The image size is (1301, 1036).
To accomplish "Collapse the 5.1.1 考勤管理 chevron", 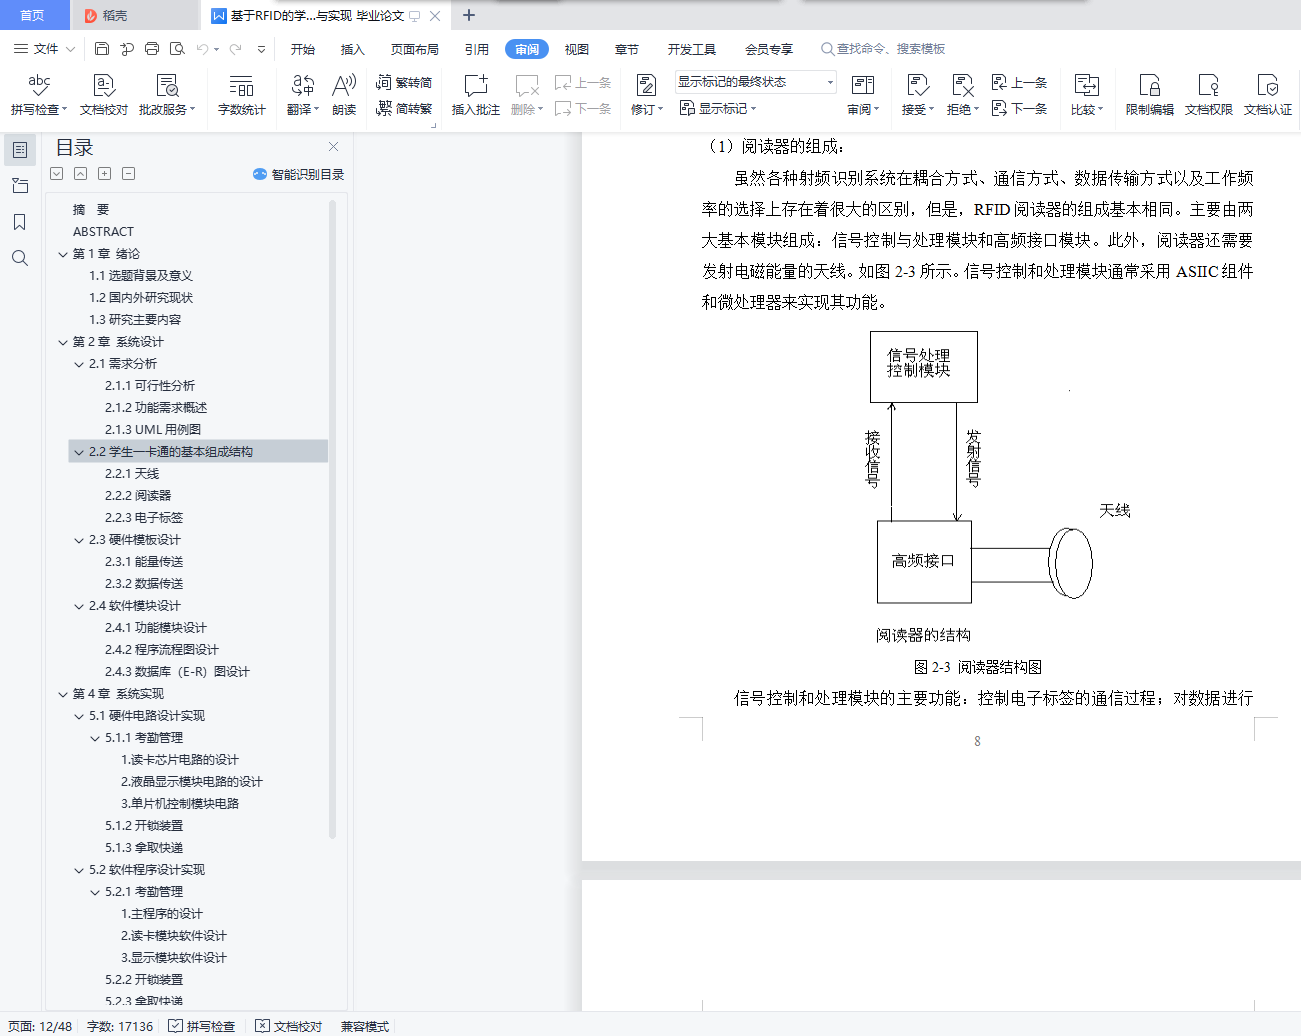I will click(x=95, y=738).
